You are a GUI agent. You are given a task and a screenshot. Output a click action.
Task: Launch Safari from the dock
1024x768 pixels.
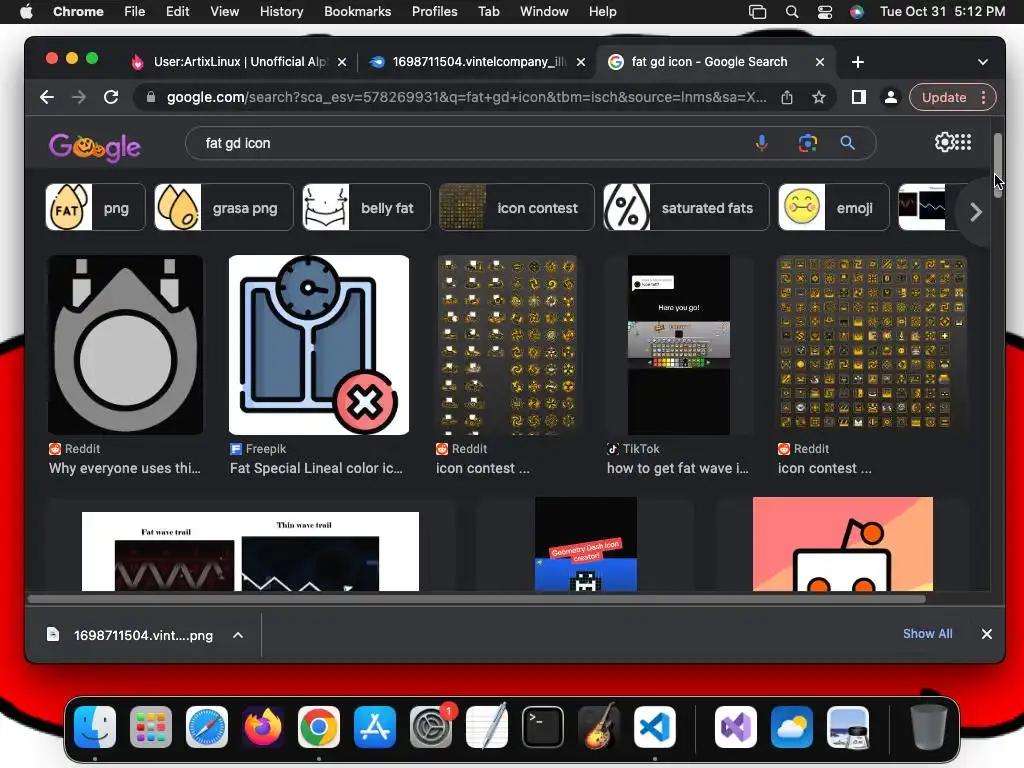(206, 727)
